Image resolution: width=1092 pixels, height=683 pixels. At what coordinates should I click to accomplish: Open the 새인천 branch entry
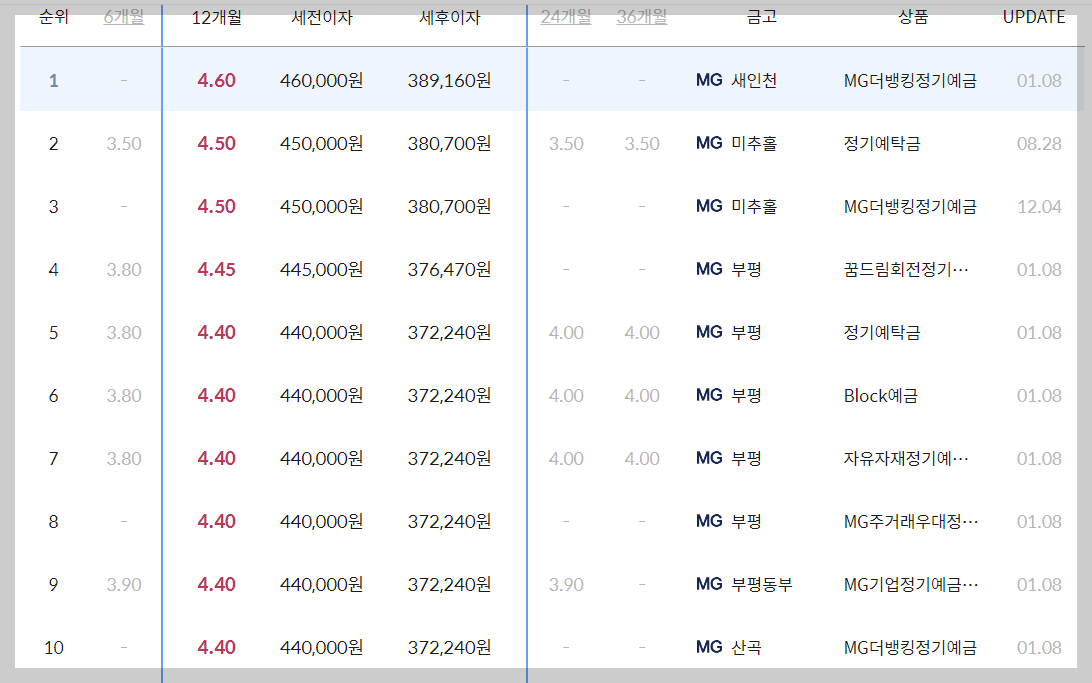coord(754,81)
